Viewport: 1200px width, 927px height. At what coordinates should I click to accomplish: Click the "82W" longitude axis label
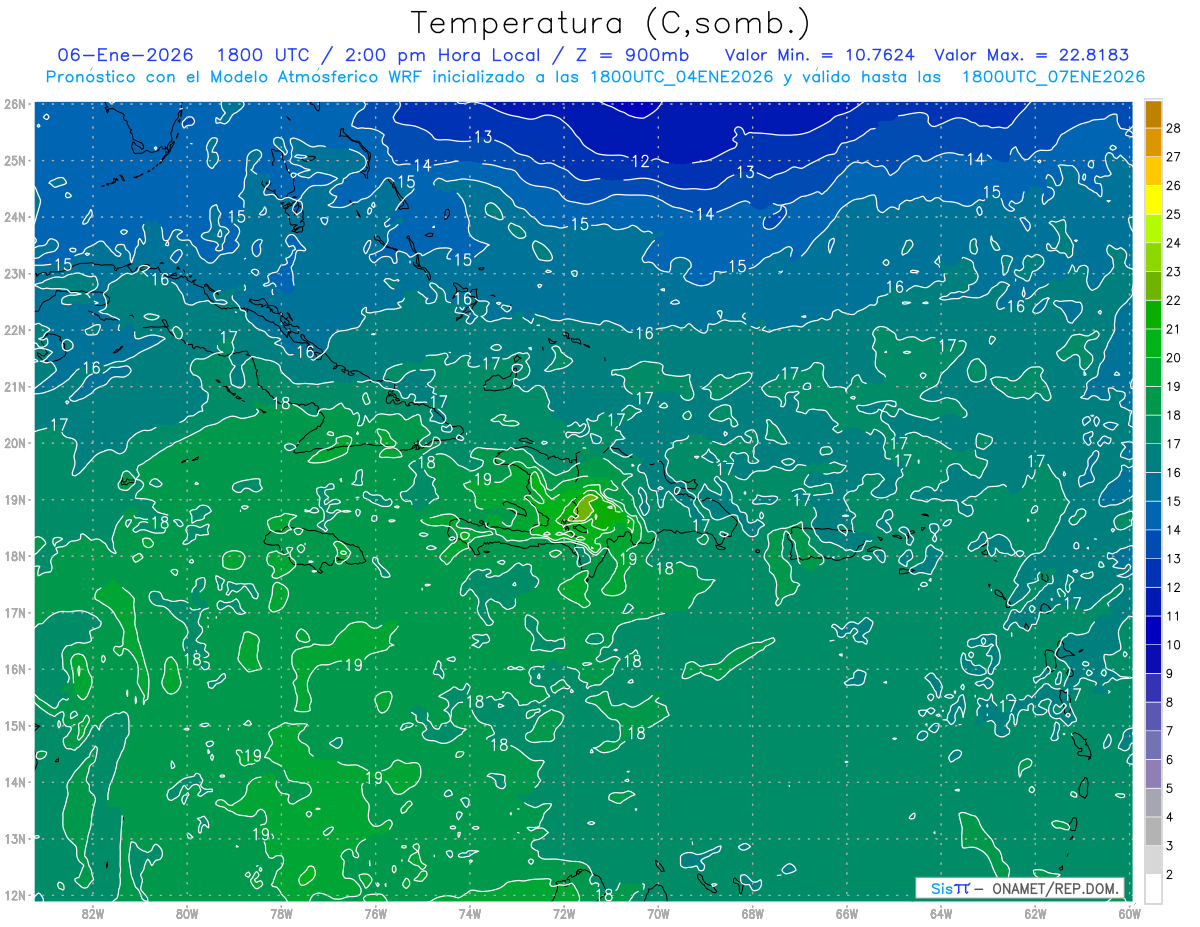[x=93, y=913]
